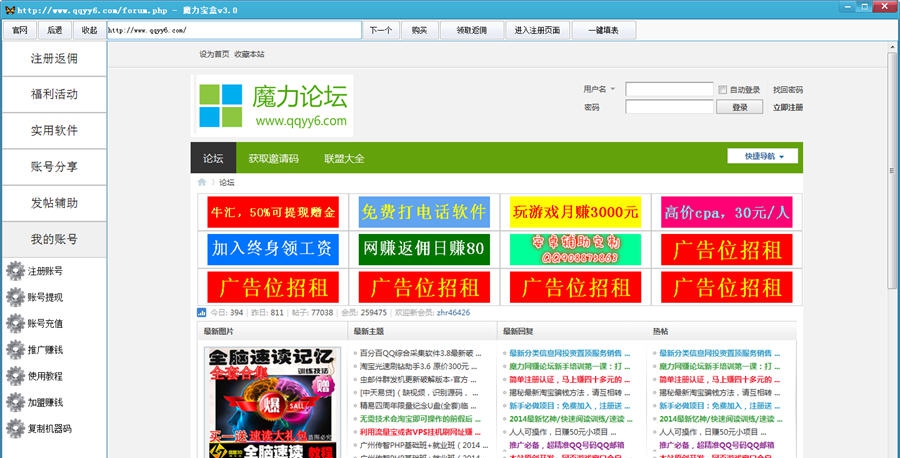Image resolution: width=900 pixels, height=458 pixels.
Task: Click the breadcrumb 论坛 link
Action: [227, 183]
